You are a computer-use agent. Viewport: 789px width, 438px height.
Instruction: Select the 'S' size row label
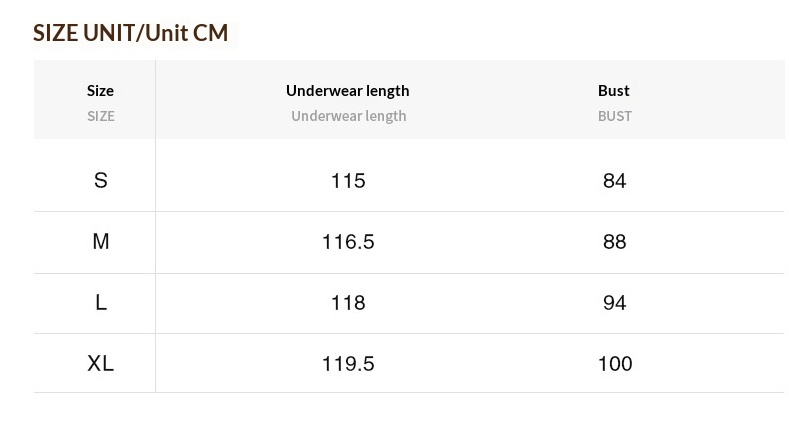tap(100, 181)
